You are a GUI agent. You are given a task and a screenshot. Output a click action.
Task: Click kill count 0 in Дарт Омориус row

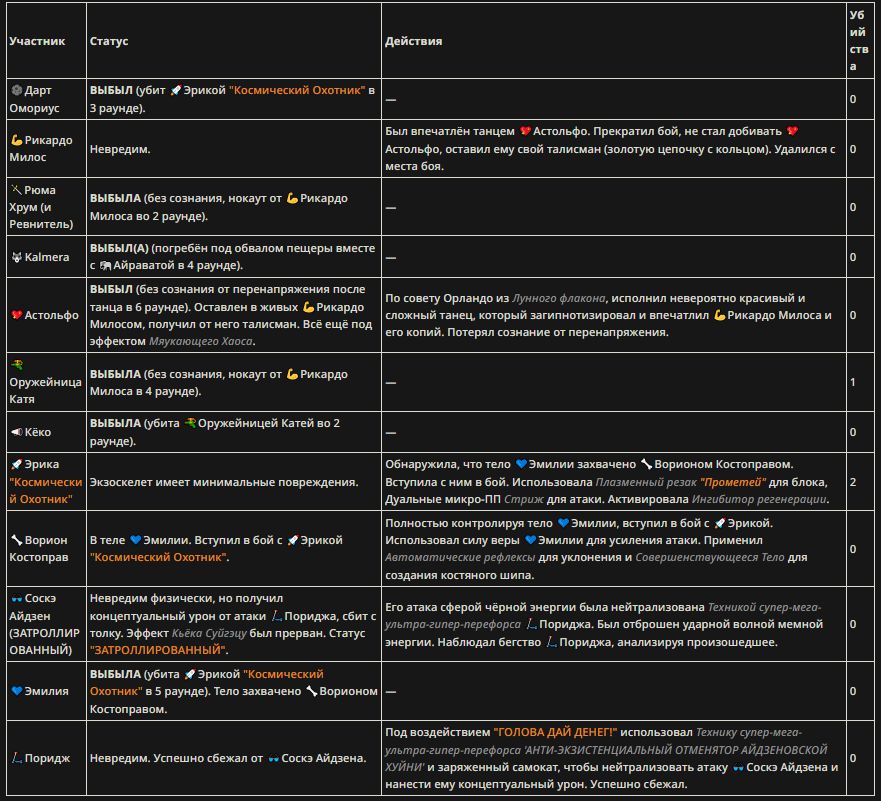(853, 99)
